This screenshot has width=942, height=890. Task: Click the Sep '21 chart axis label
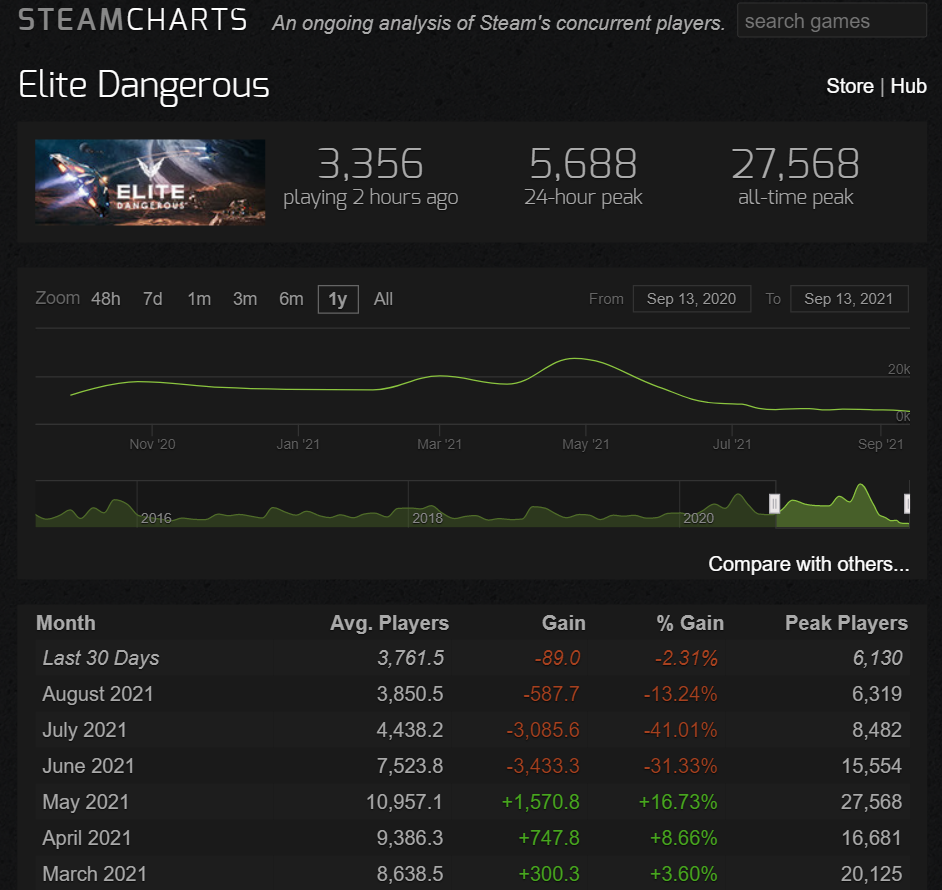click(x=881, y=444)
